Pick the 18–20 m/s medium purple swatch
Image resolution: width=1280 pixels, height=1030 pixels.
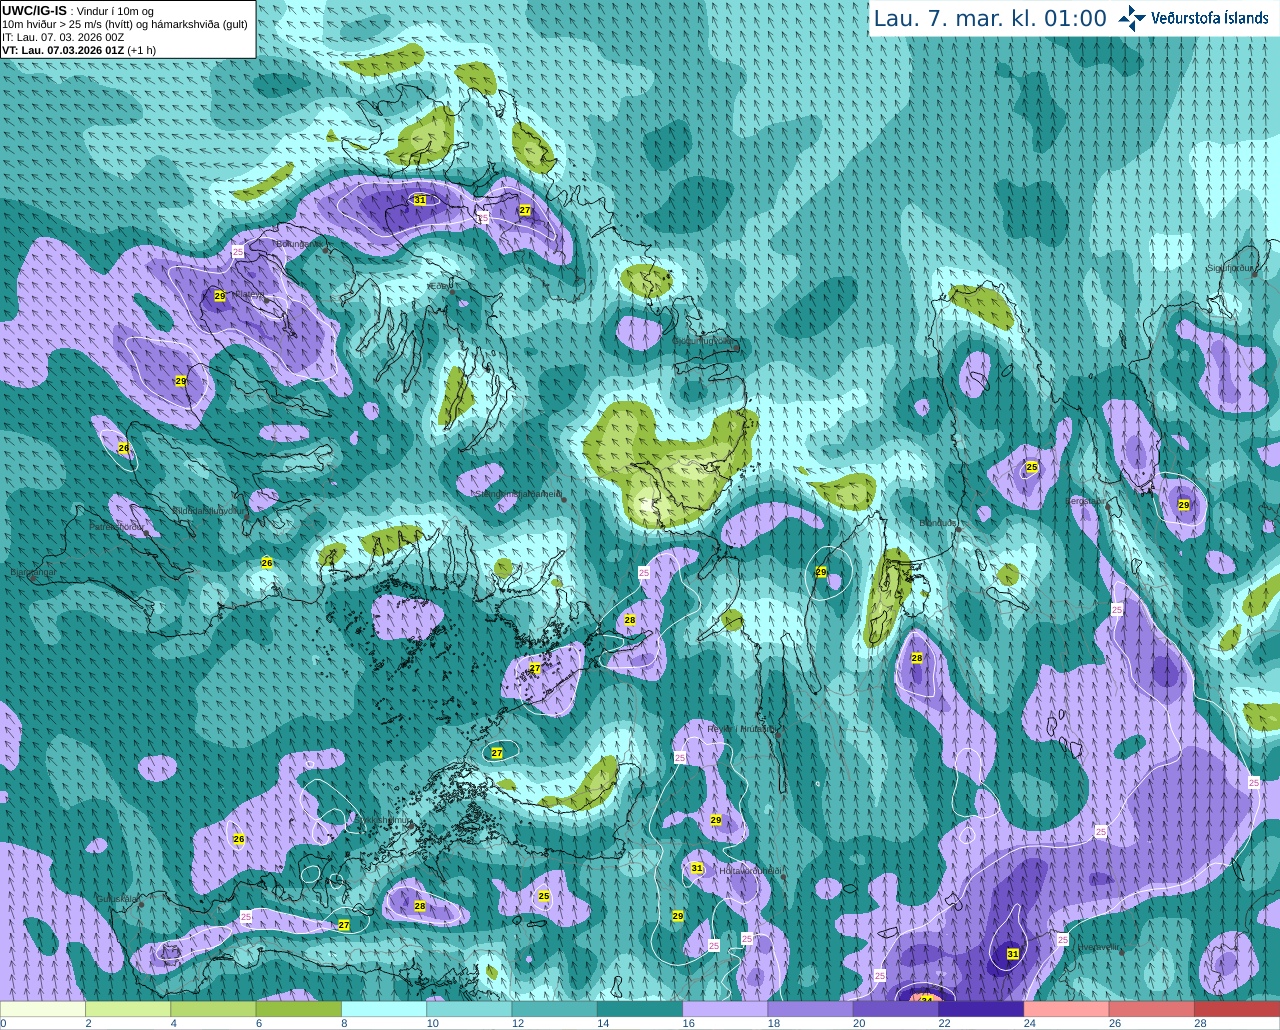point(811,1009)
